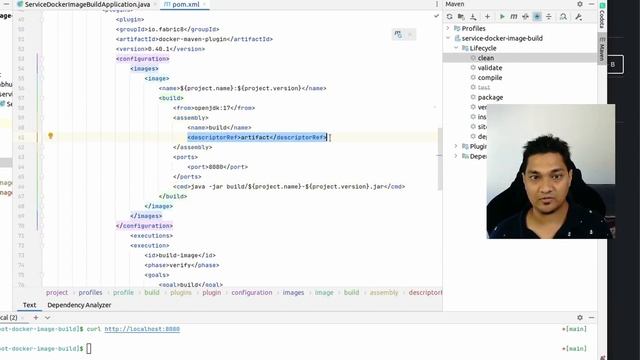
Task: Open http://localhost:8080 link in terminal
Action: click(142, 329)
